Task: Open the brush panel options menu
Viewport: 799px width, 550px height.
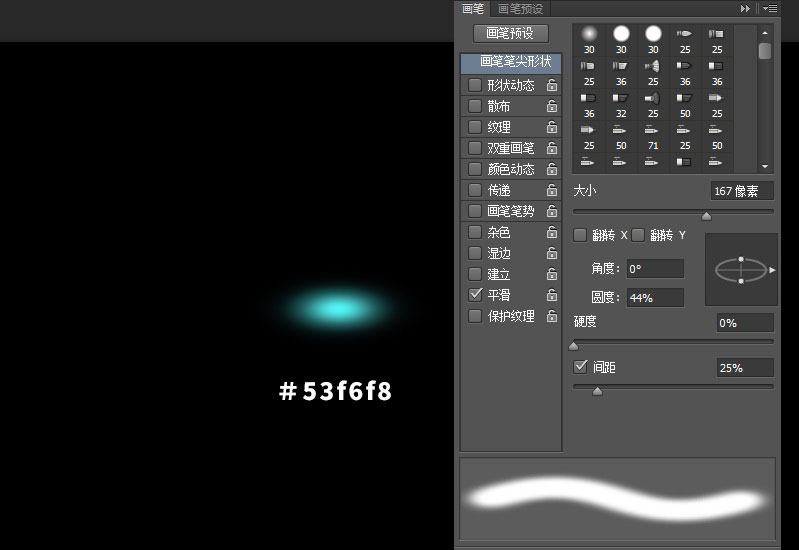Action: [x=769, y=9]
